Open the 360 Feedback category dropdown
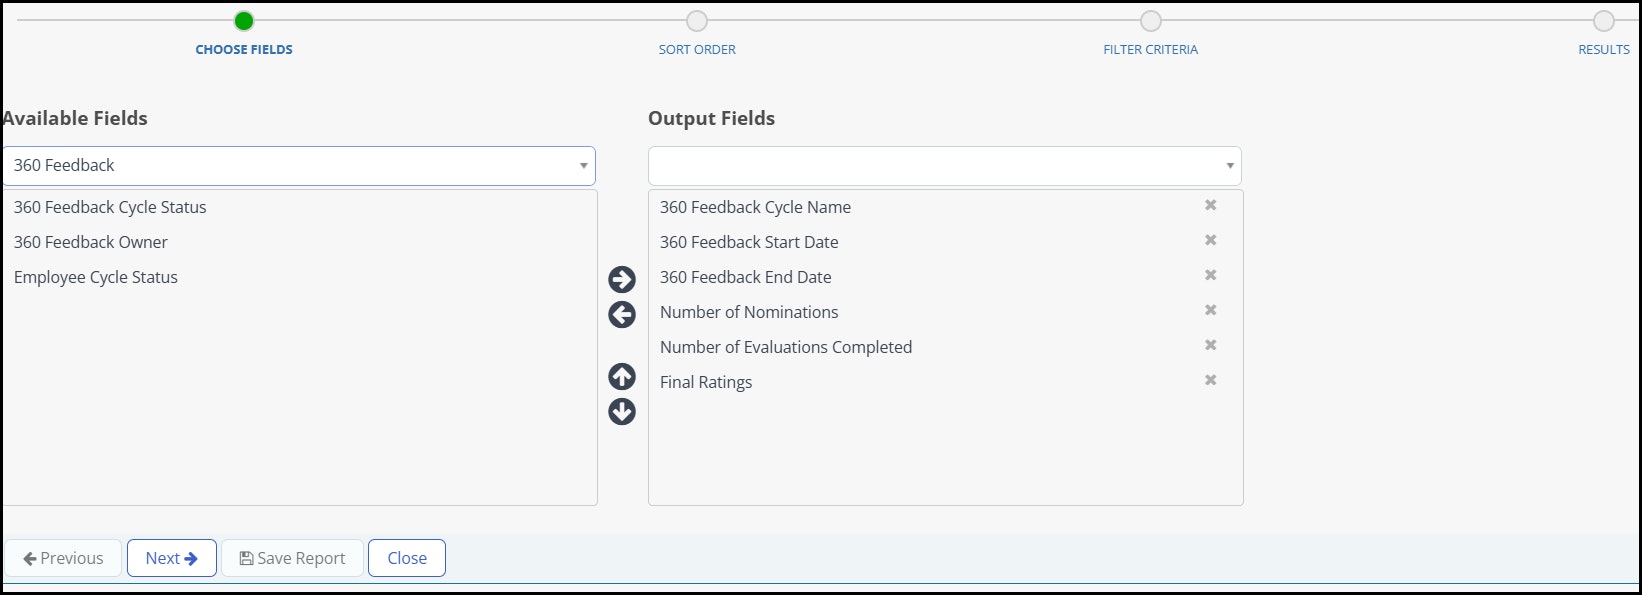 [299, 166]
